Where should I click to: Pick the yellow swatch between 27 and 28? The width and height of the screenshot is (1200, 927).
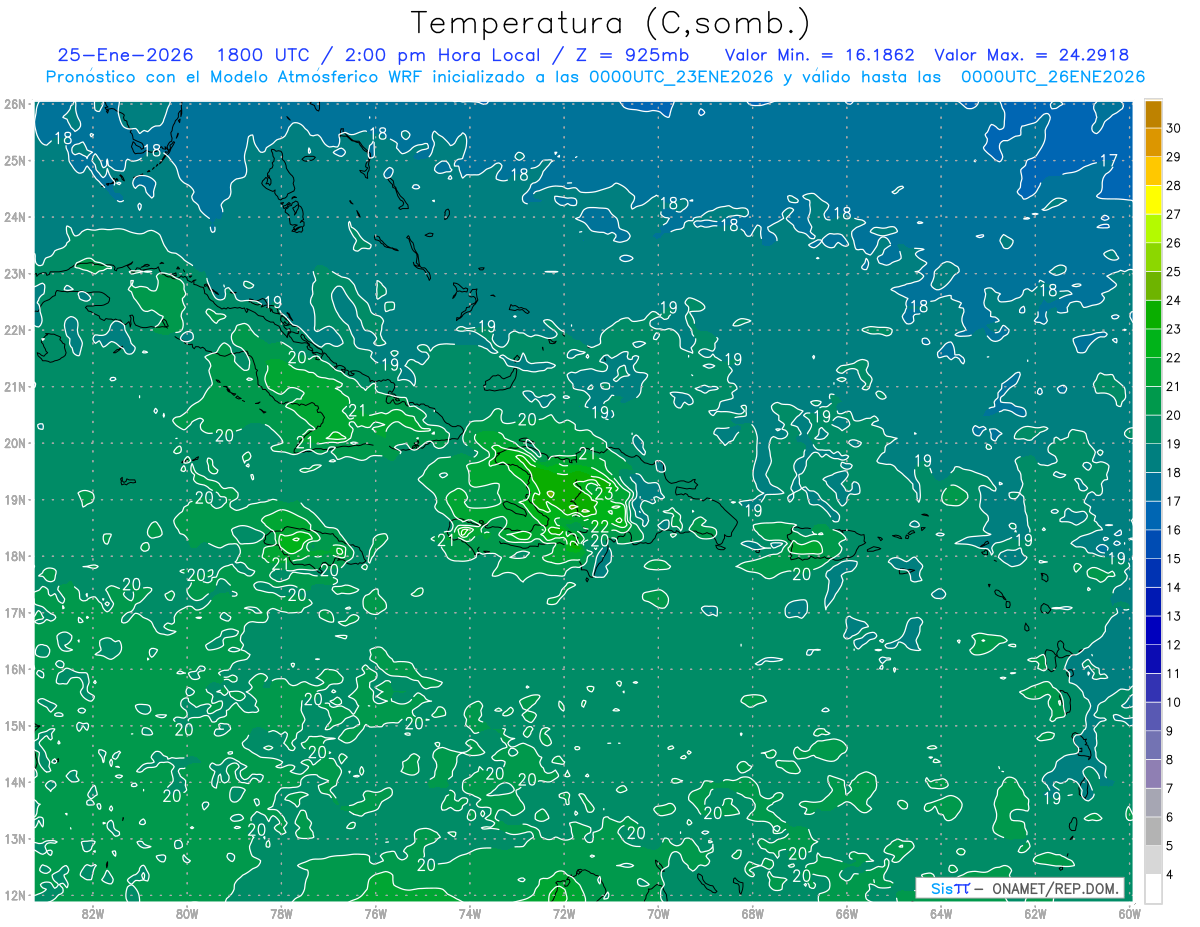tap(1153, 200)
